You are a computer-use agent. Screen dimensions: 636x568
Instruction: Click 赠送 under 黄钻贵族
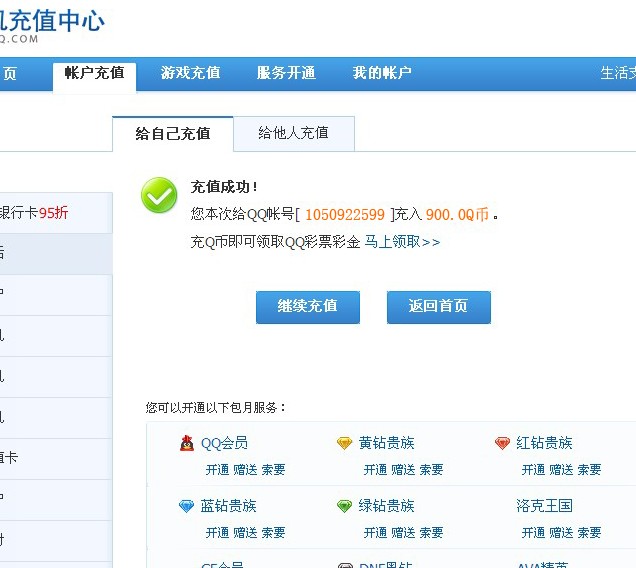click(x=403, y=470)
